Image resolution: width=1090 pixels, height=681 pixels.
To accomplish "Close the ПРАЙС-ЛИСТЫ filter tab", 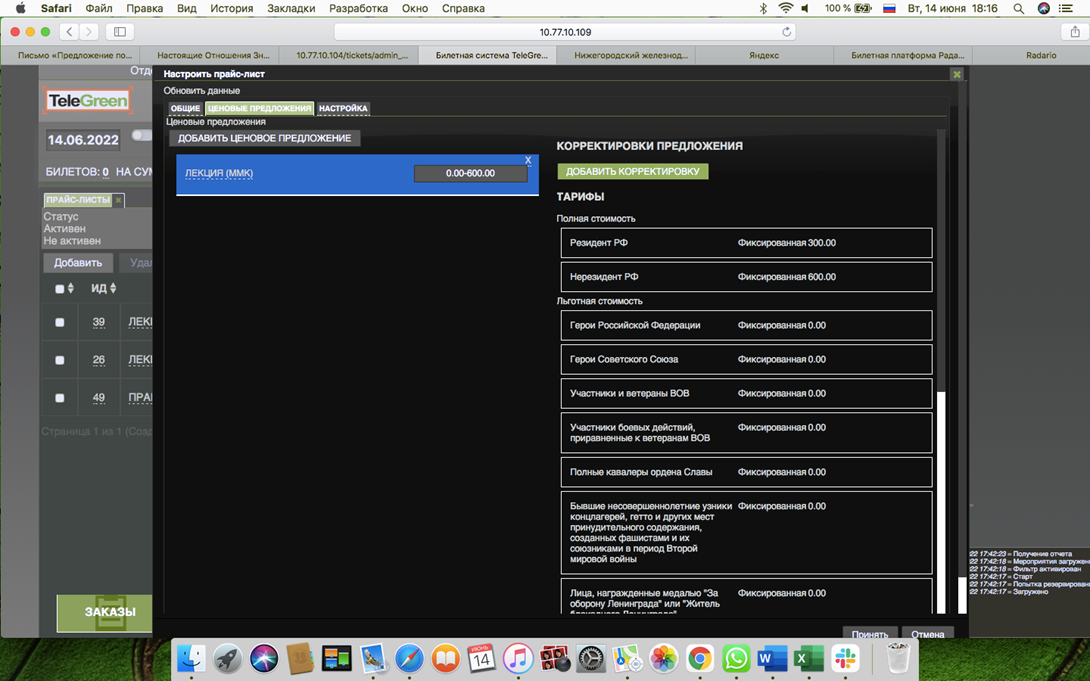I will 118,200.
